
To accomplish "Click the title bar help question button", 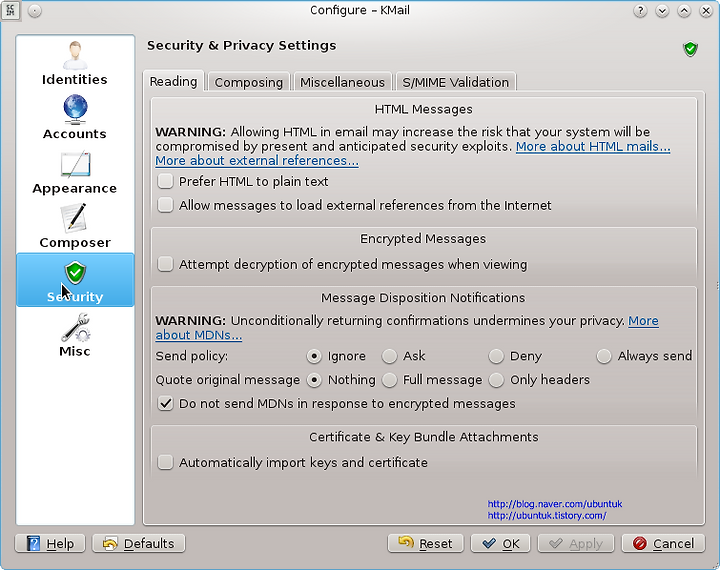I will tap(640, 11).
